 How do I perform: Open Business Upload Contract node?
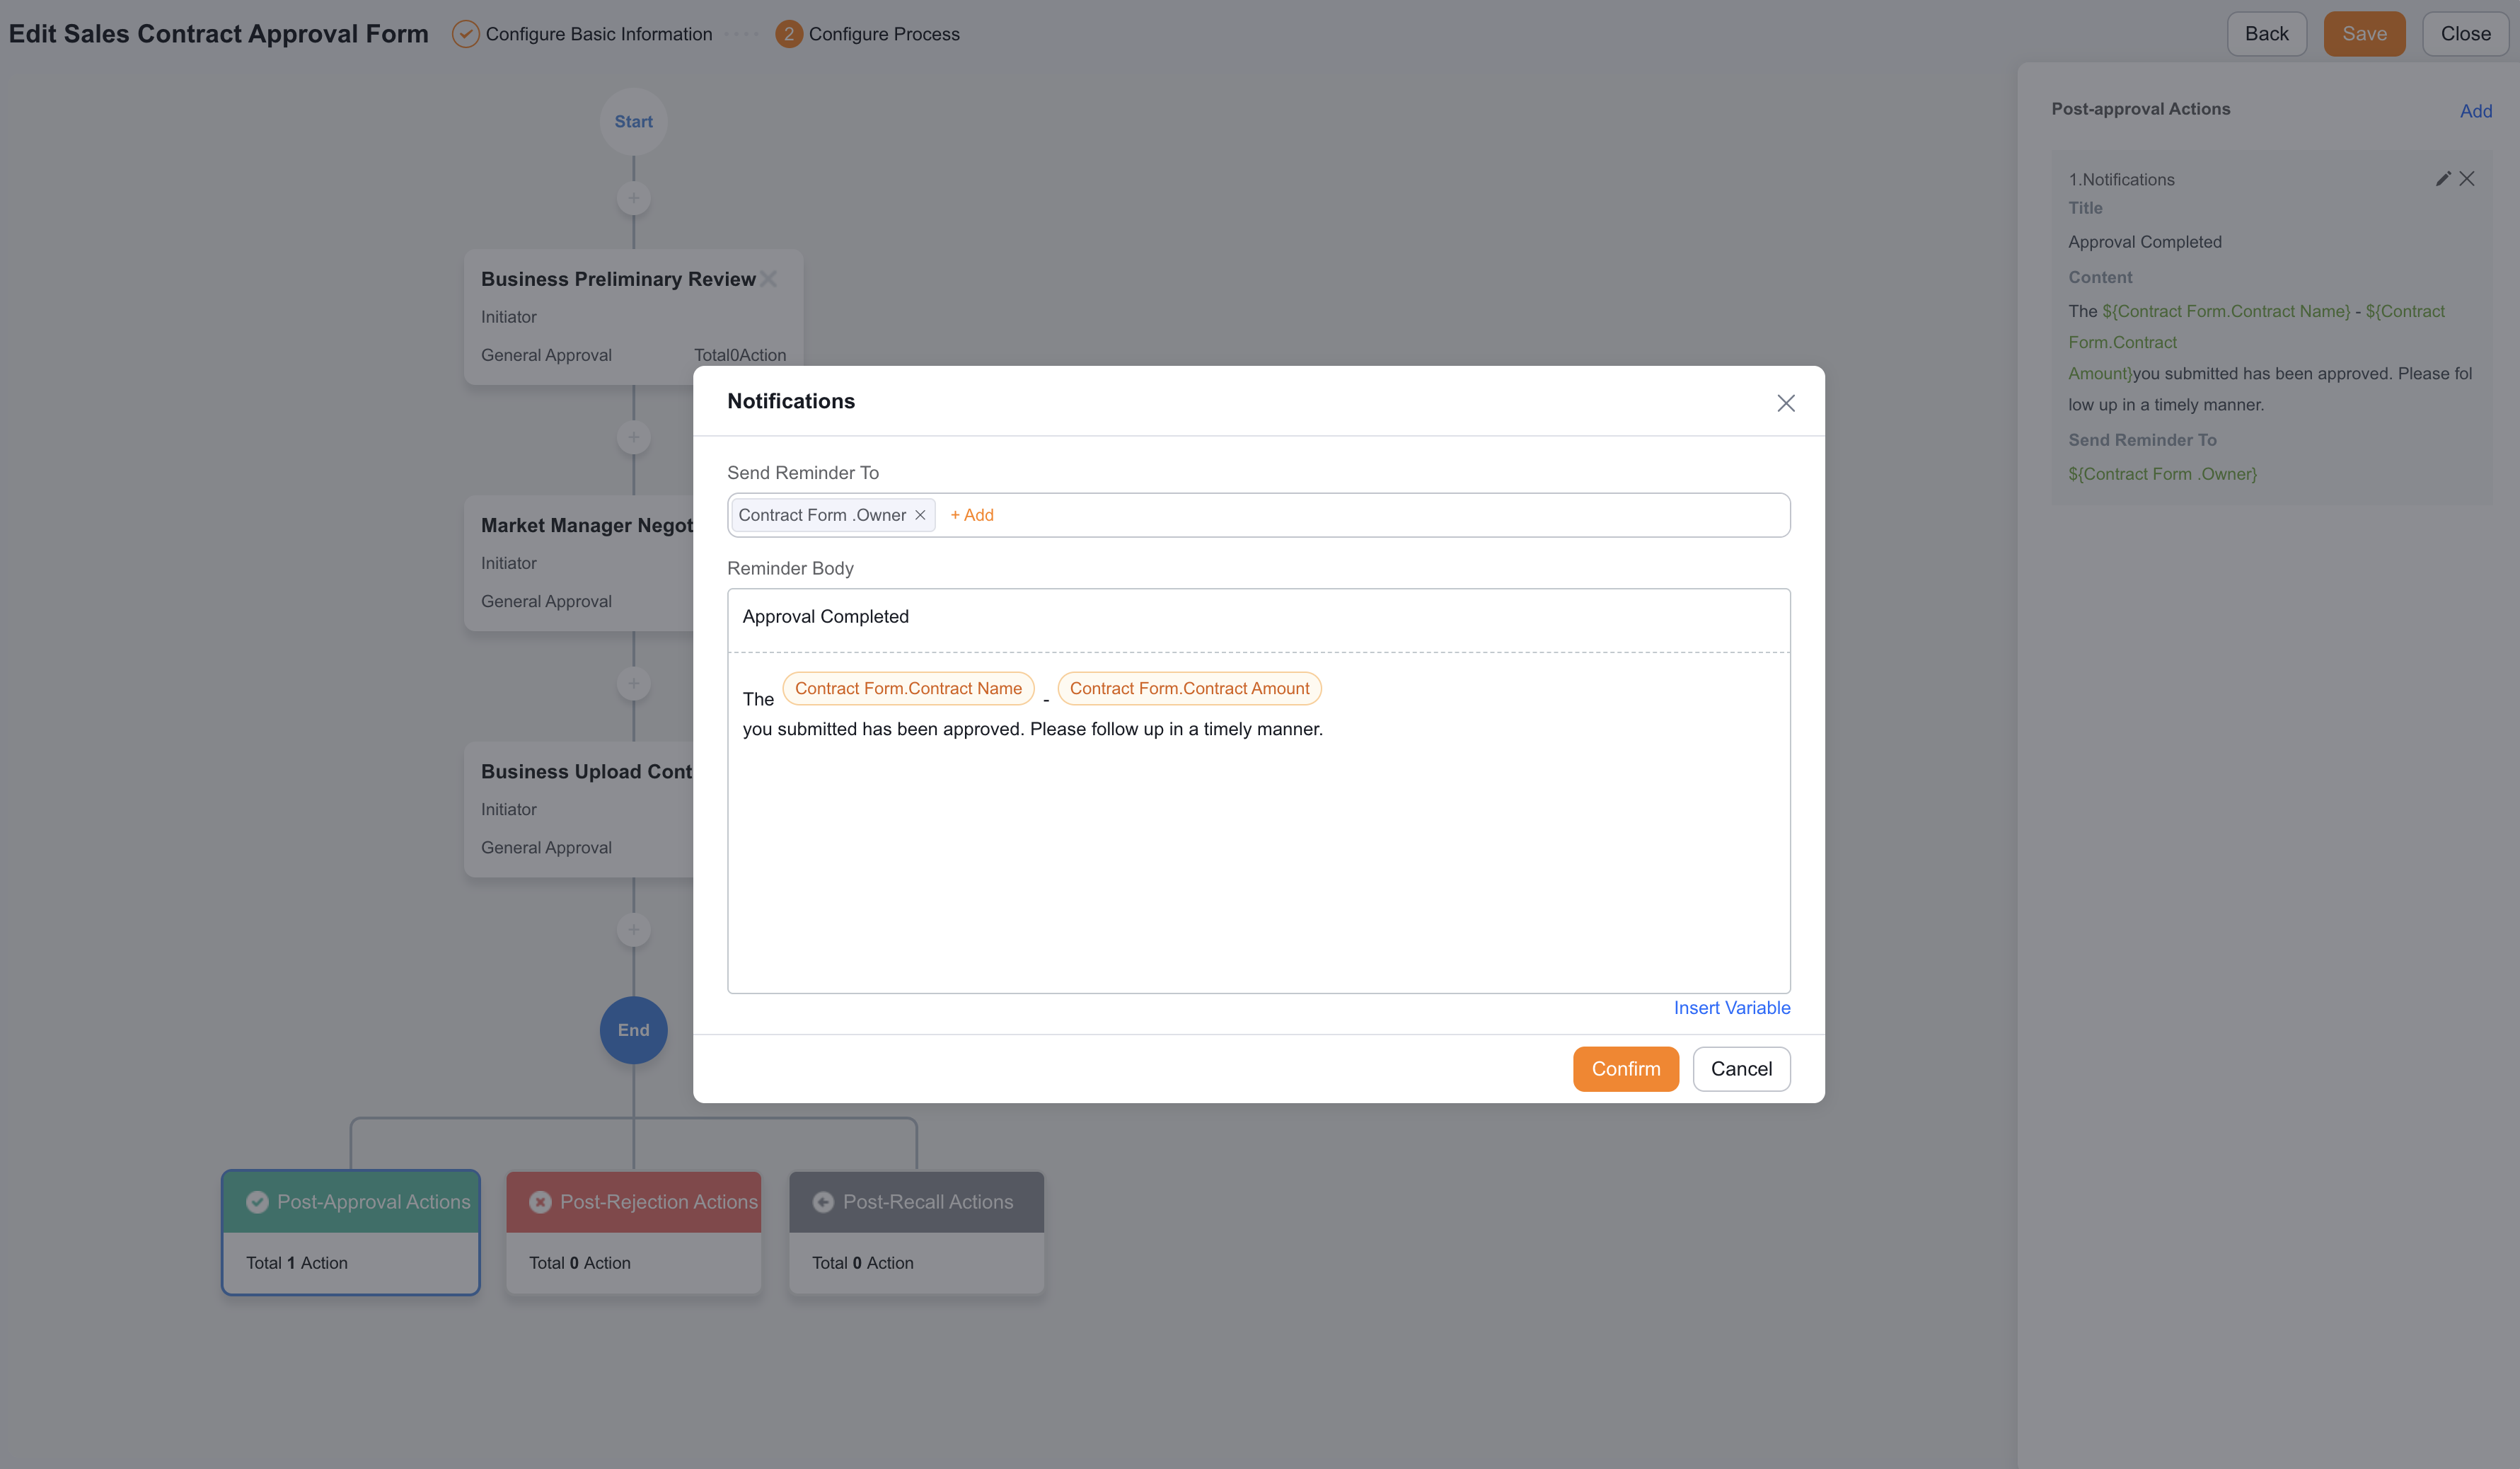click(x=579, y=810)
